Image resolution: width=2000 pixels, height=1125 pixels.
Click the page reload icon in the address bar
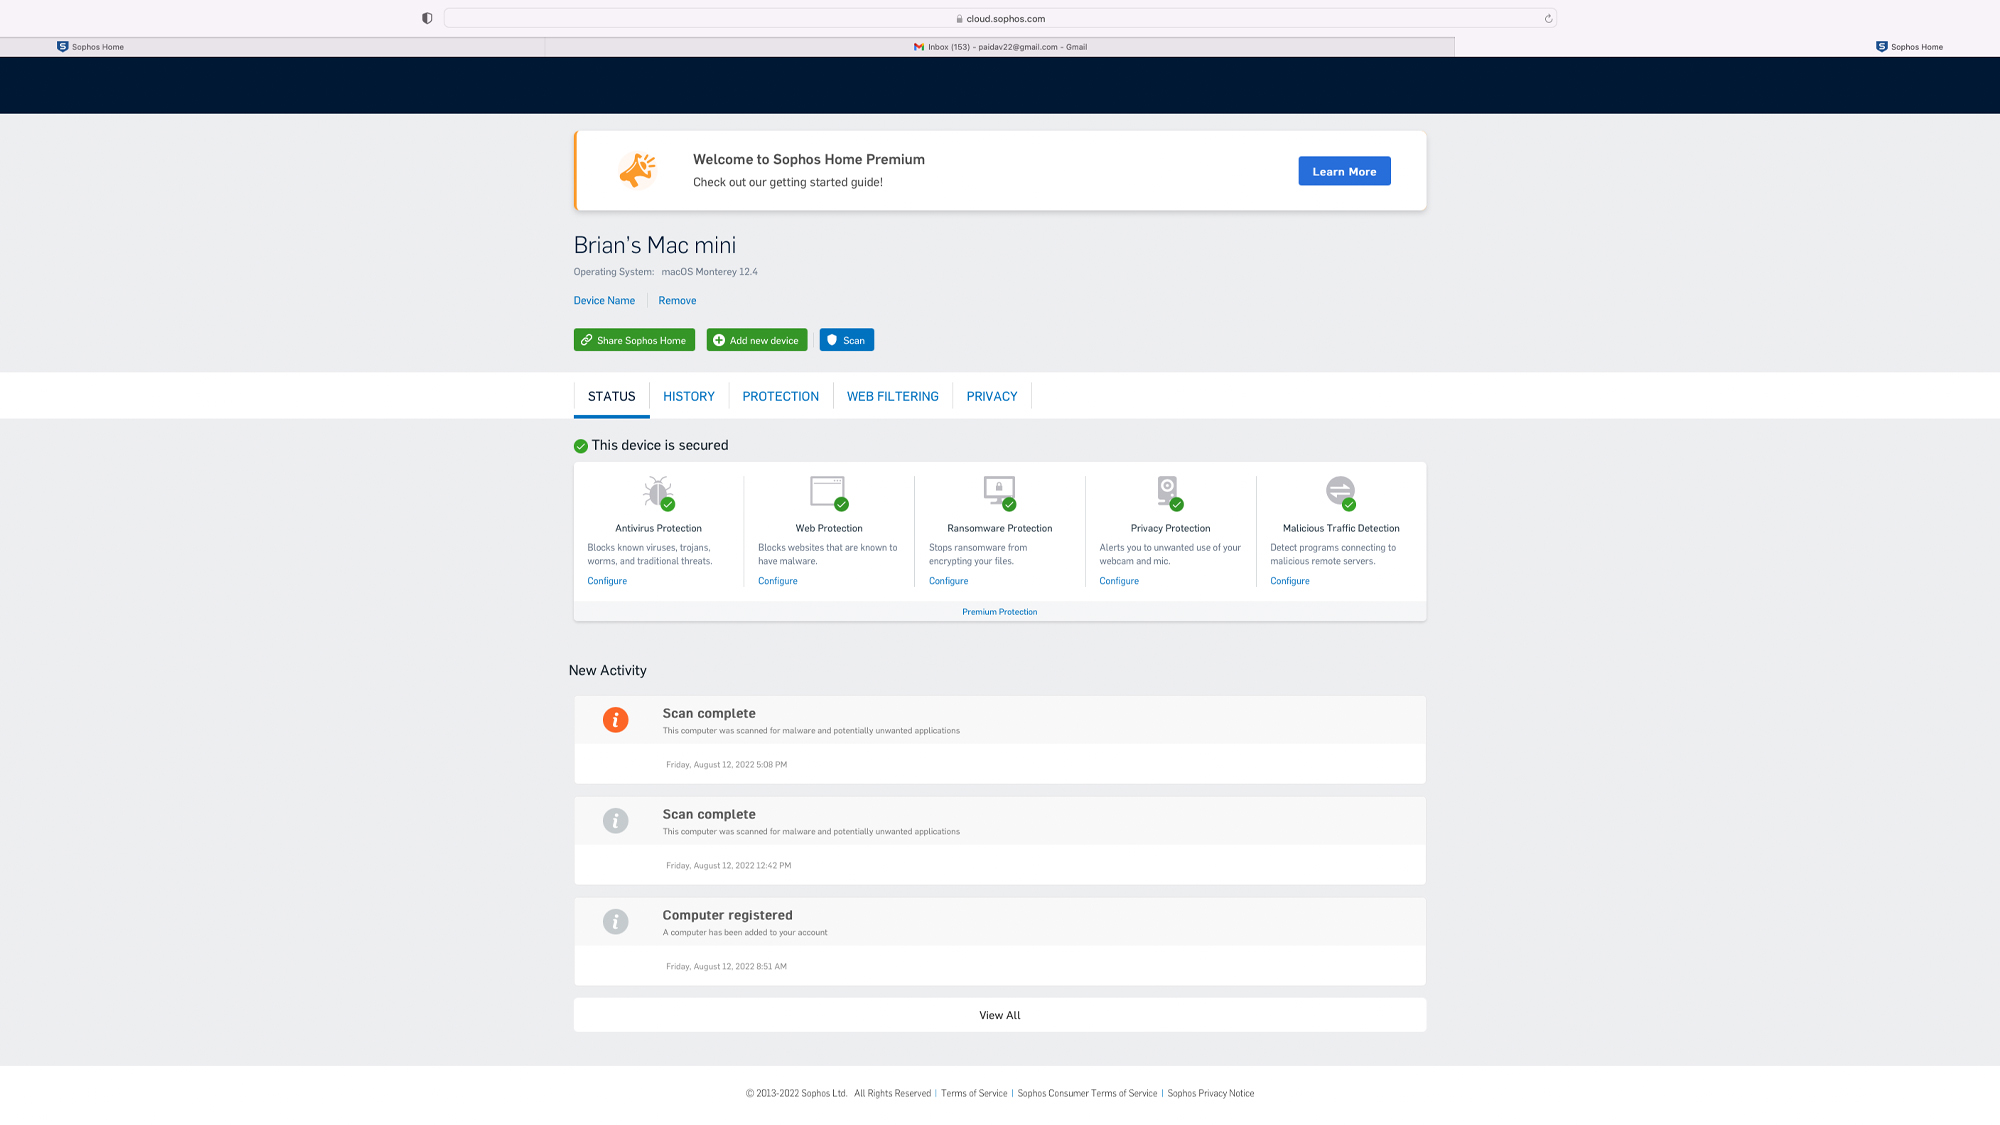1548,18
